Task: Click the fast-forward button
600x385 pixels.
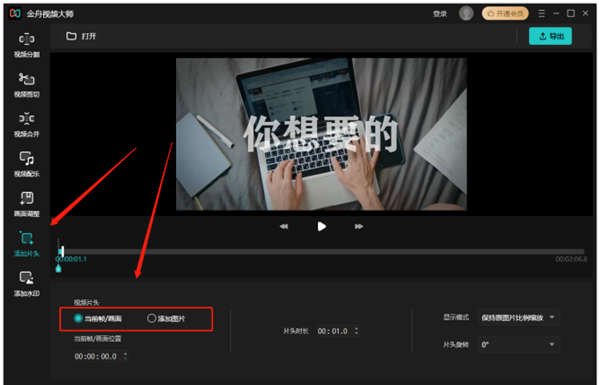Action: 359,227
